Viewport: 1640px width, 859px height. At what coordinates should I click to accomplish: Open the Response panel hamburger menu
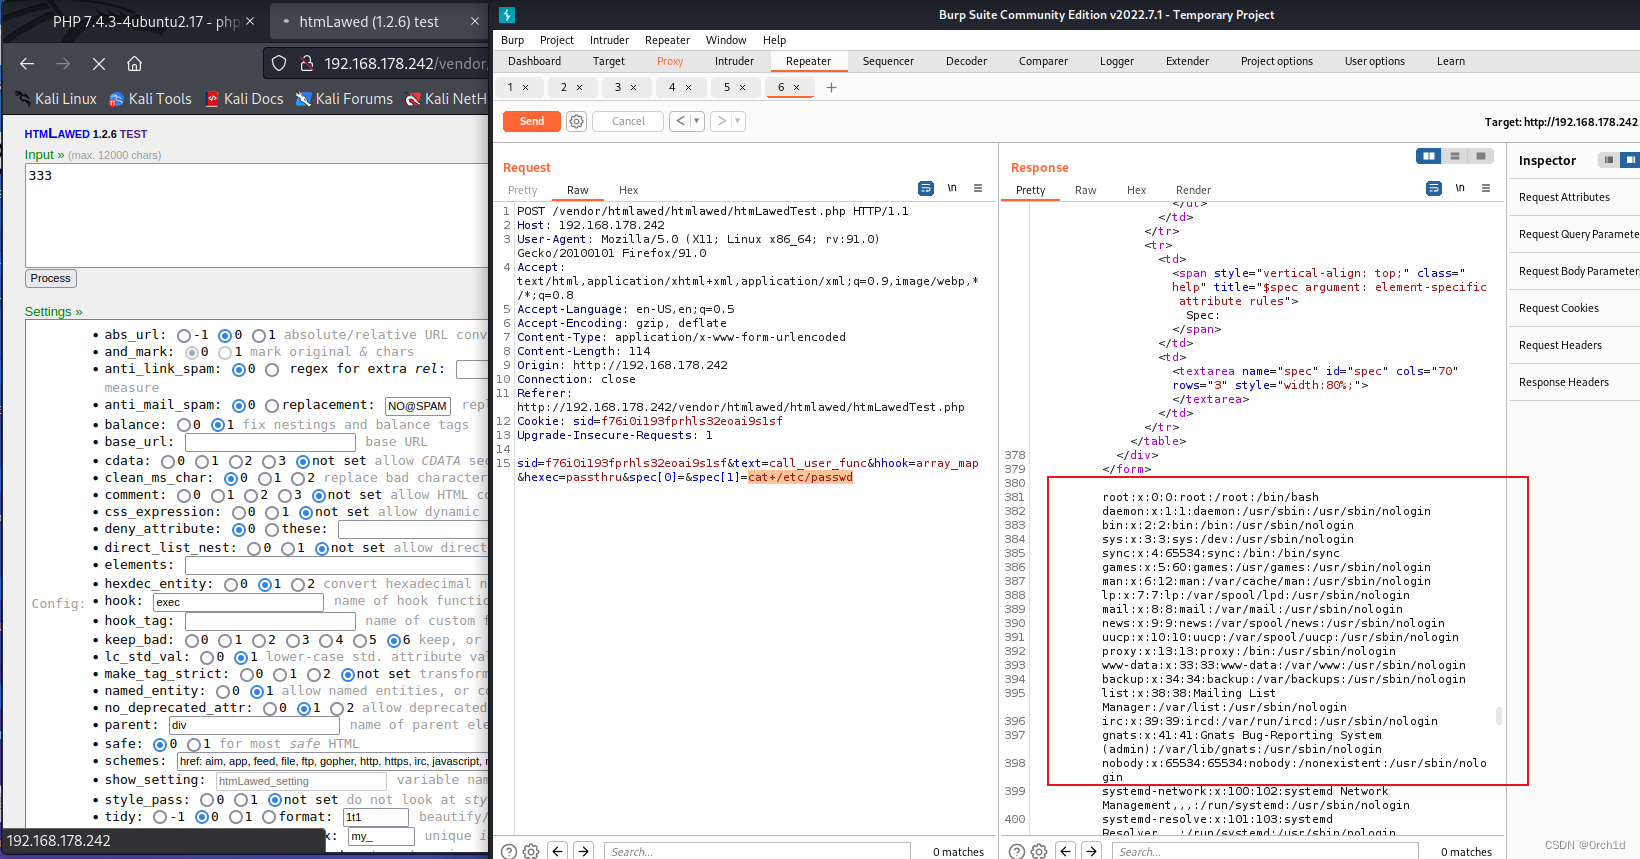click(1486, 188)
